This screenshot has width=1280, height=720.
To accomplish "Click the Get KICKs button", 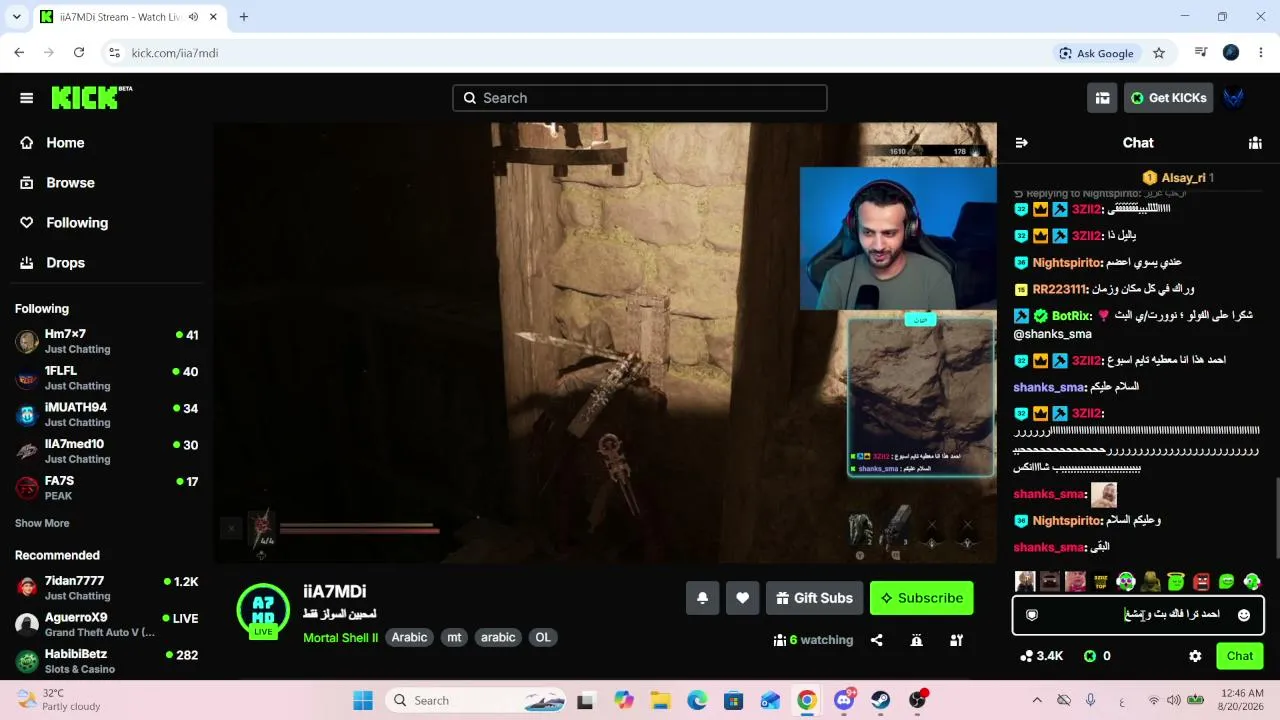I will (x=1169, y=98).
